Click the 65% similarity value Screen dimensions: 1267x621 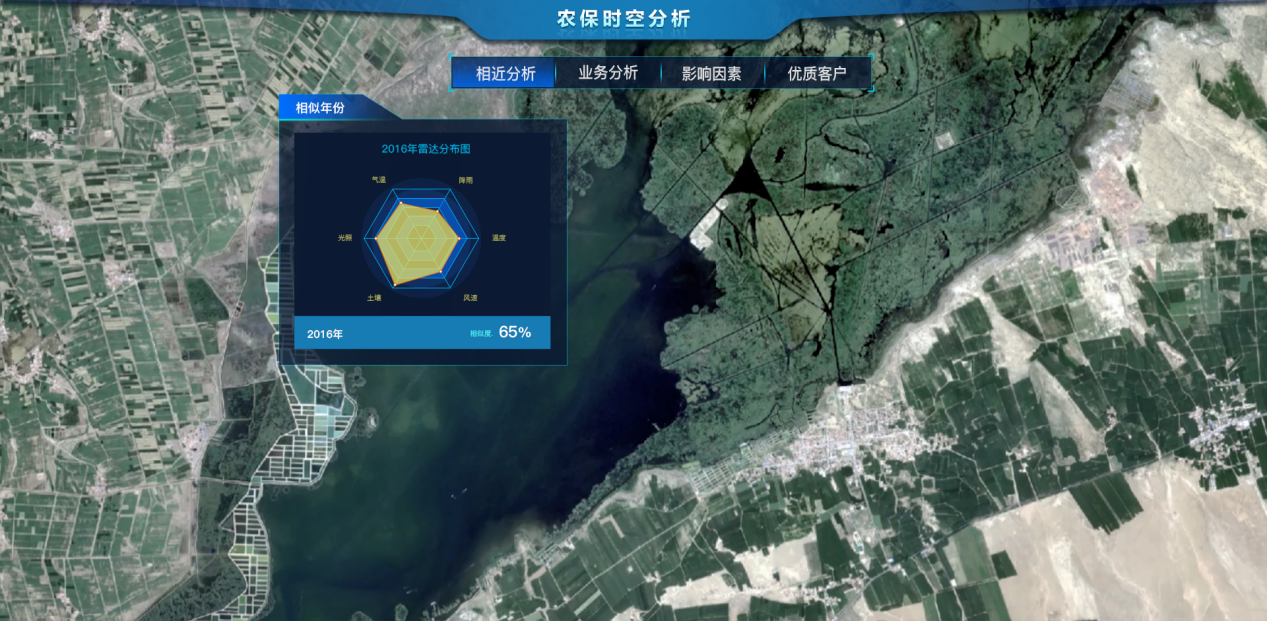coord(514,332)
